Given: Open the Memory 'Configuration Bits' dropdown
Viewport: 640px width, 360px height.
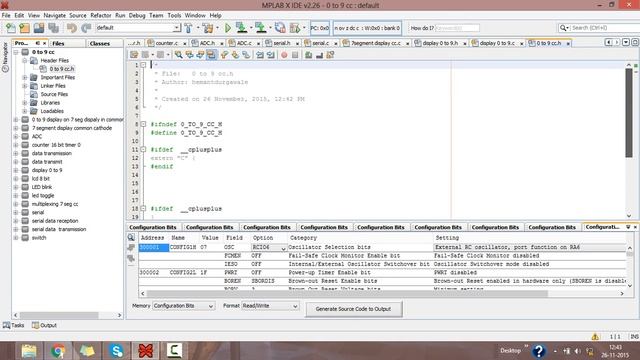Looking at the screenshot, I should [x=184, y=306].
